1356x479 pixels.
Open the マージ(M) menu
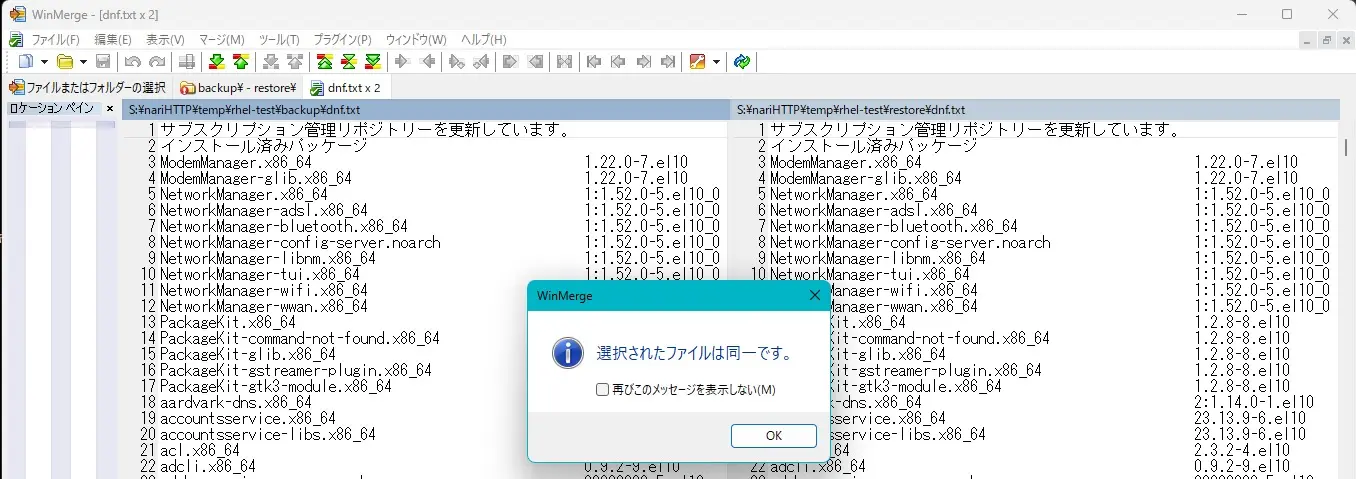click(221, 39)
